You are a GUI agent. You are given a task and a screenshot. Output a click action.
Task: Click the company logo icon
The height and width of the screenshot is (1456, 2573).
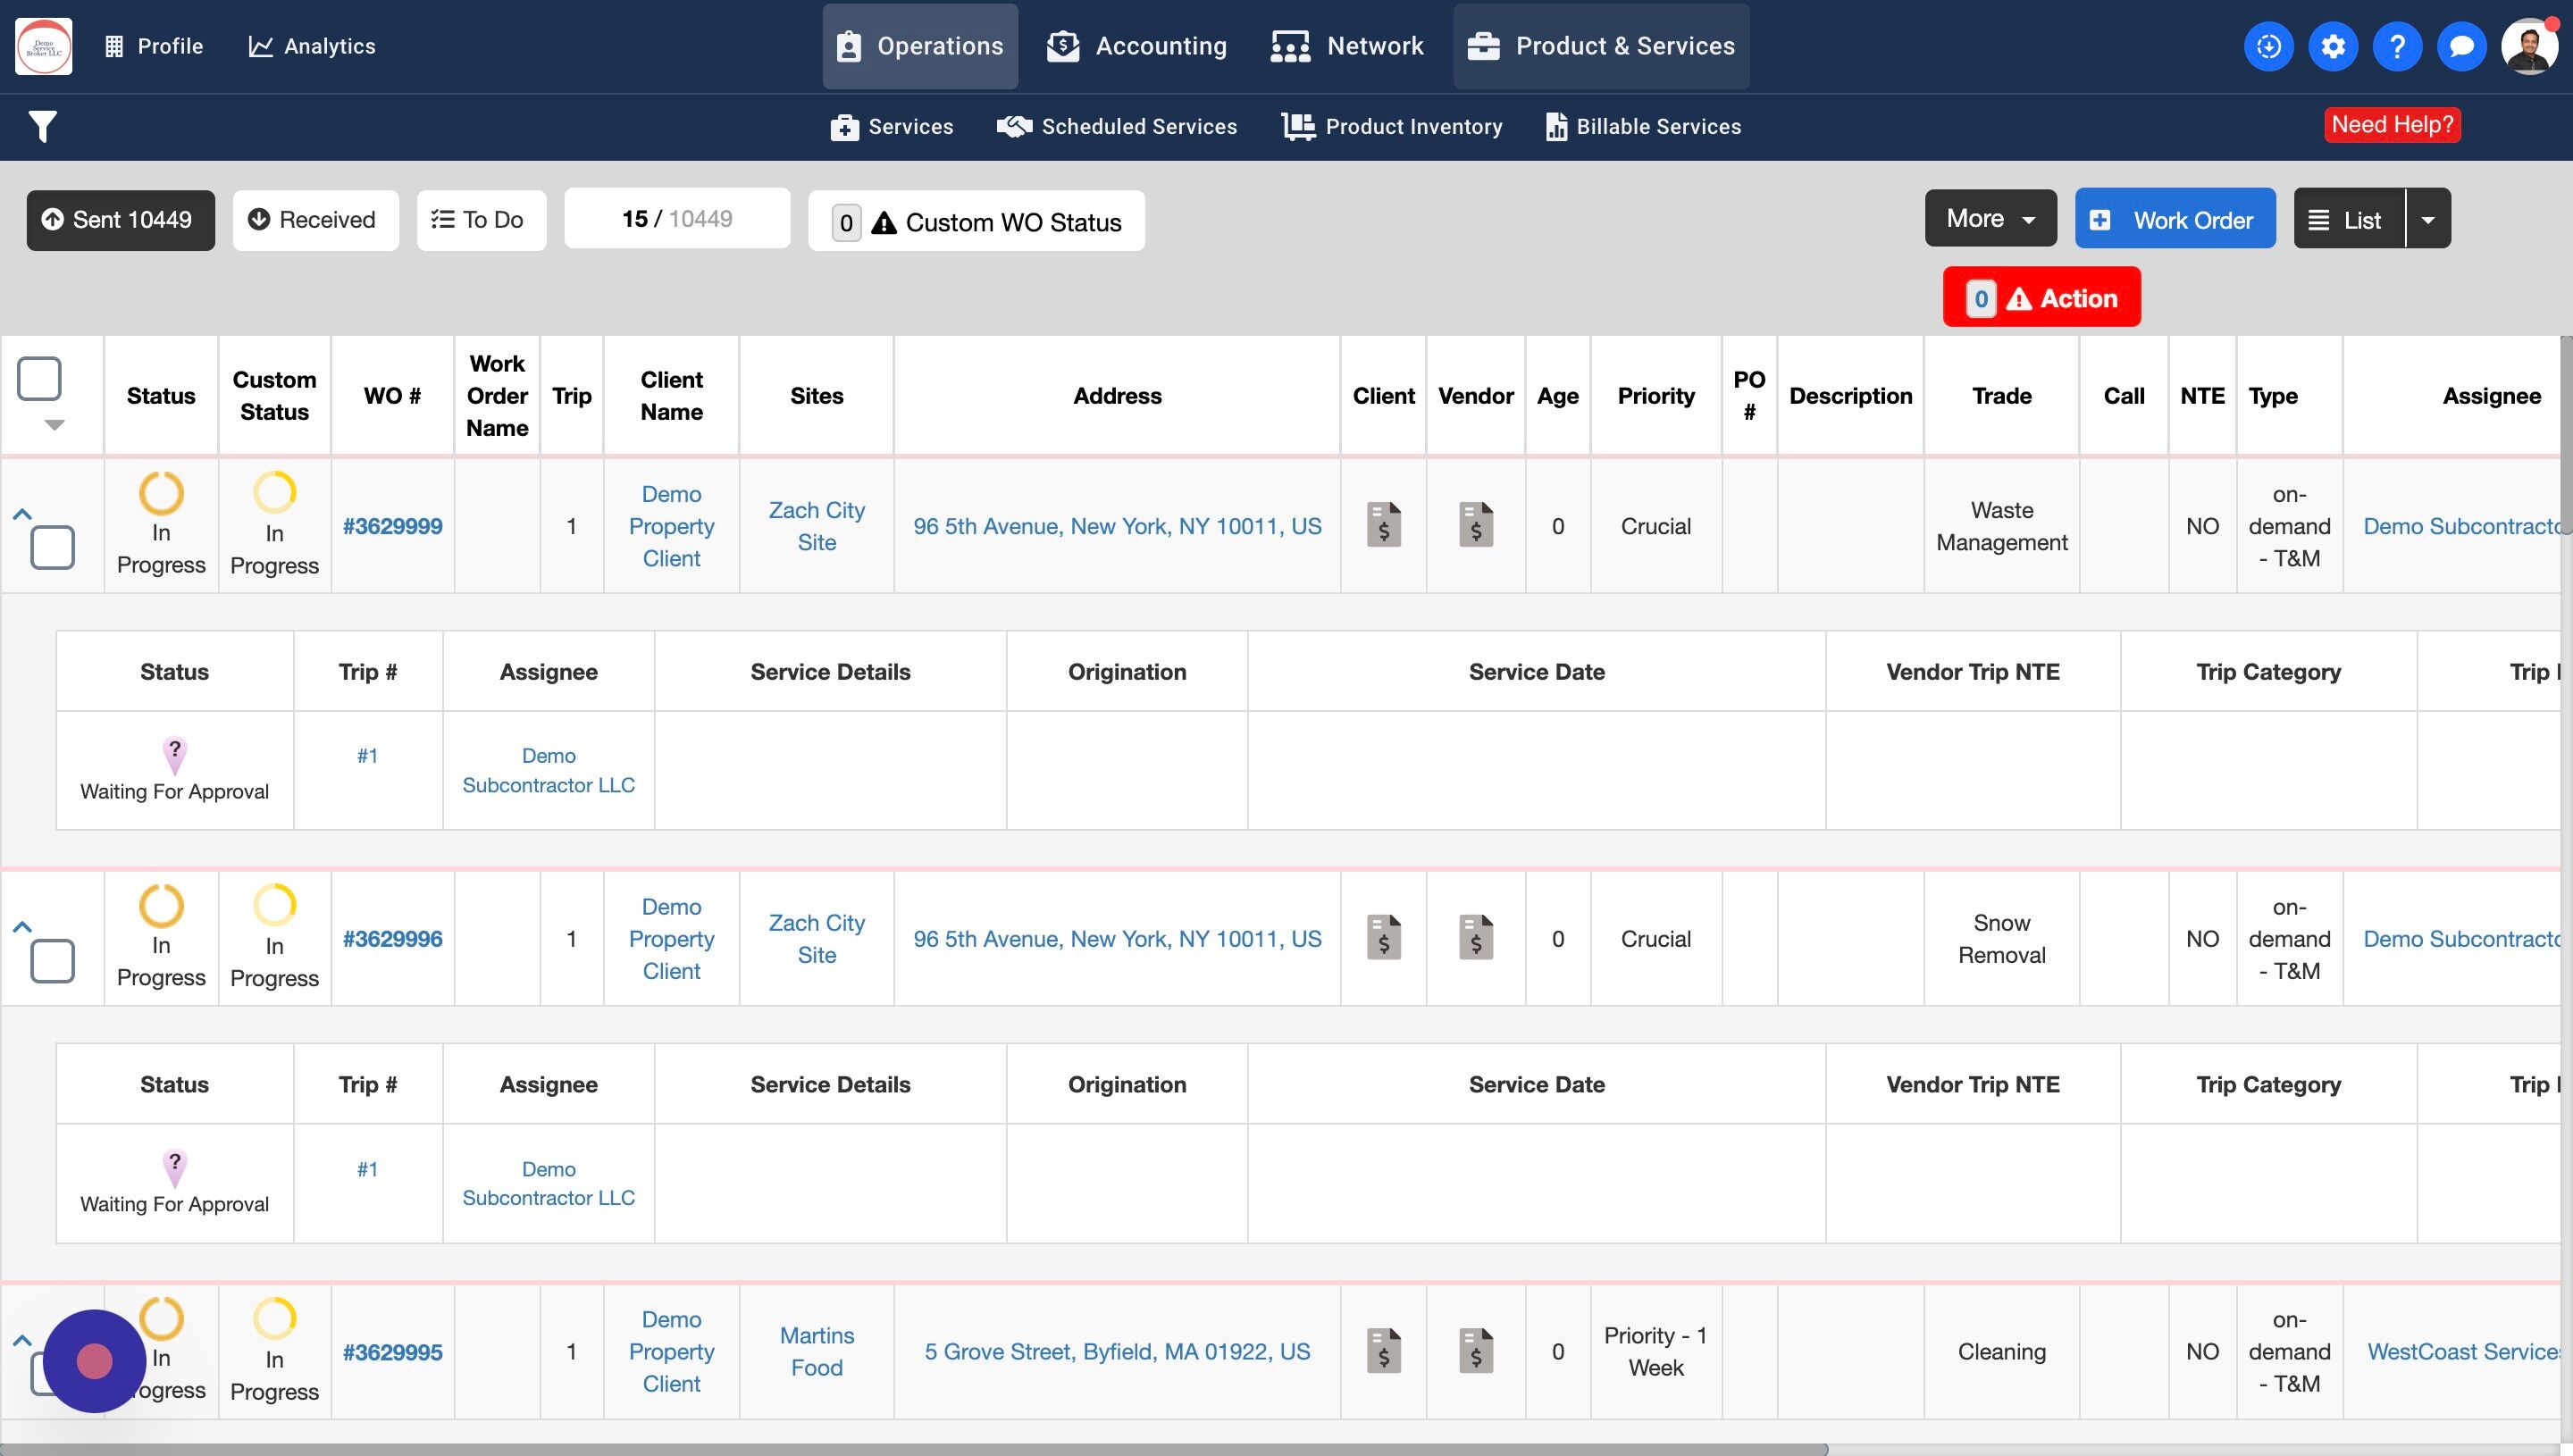[x=43, y=46]
